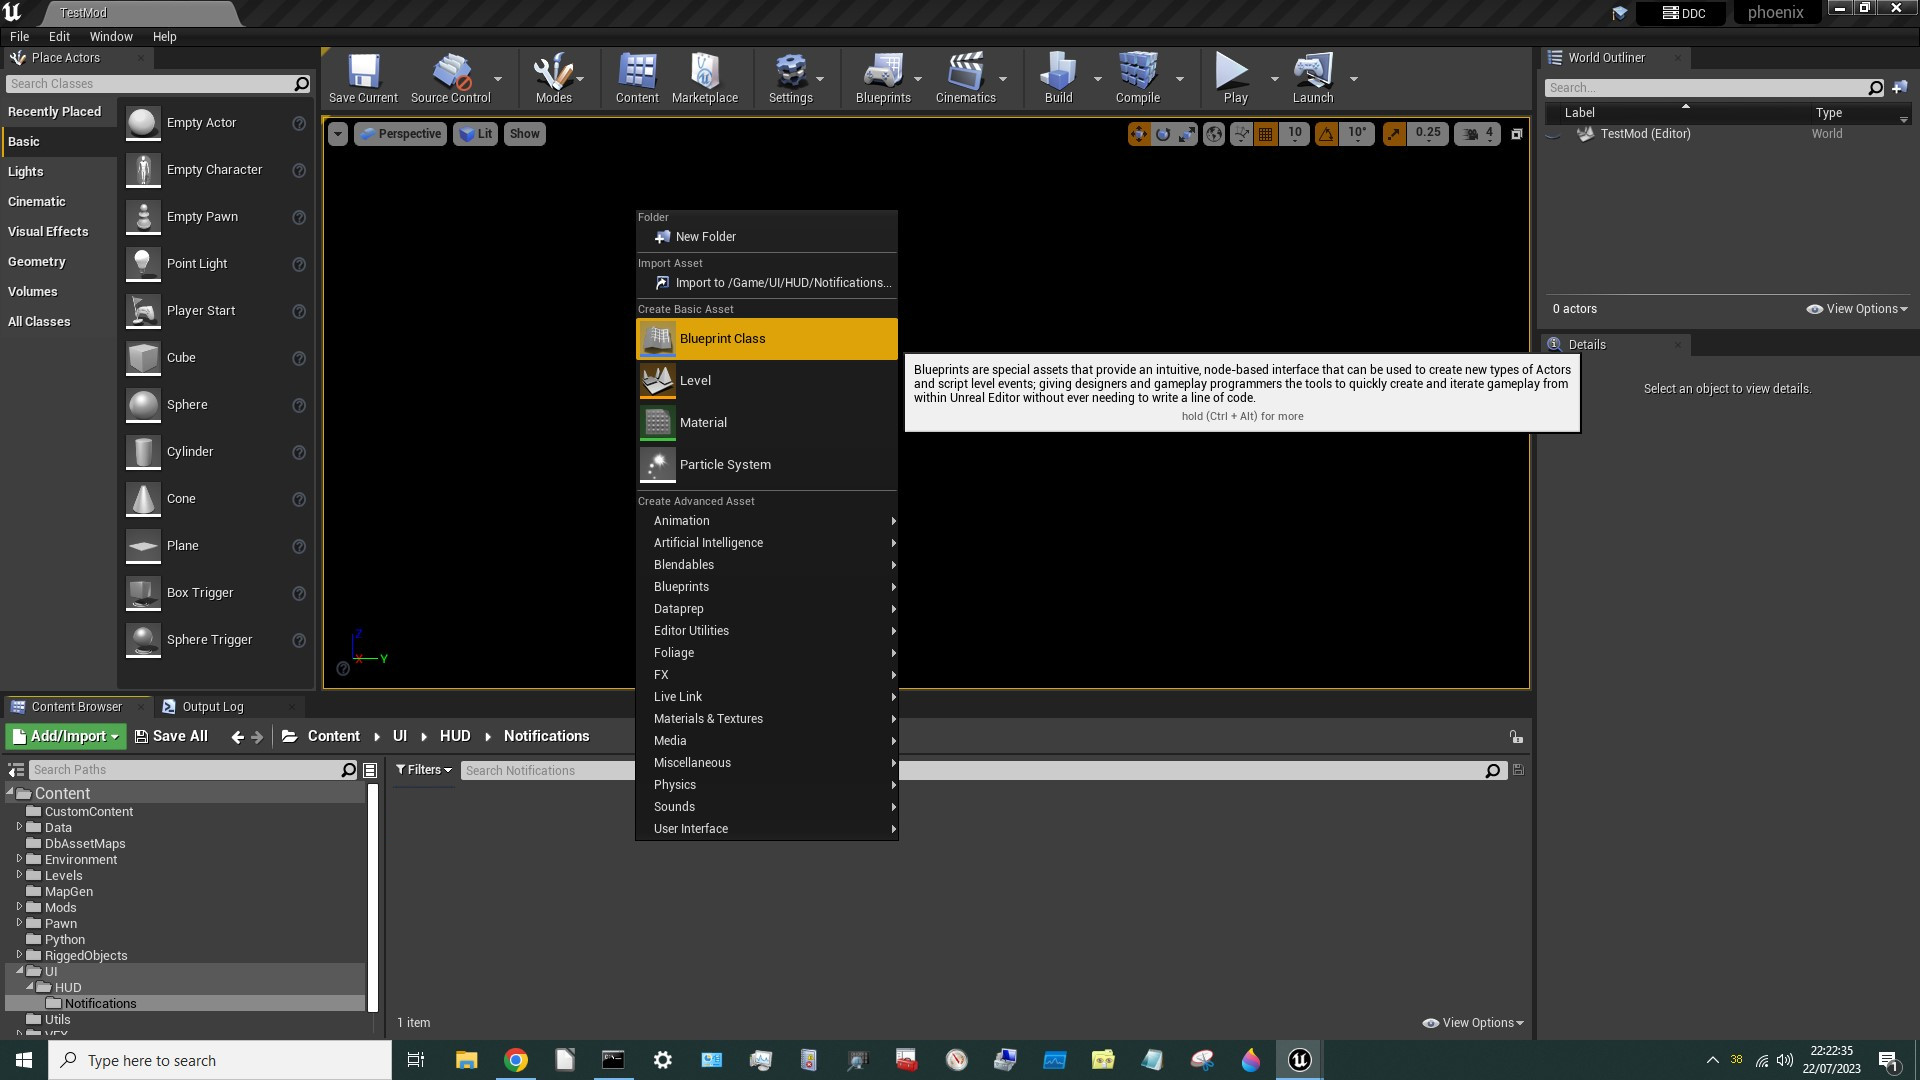Open Lit view mode dropdown
This screenshot has height=1080, width=1920.
(476, 134)
